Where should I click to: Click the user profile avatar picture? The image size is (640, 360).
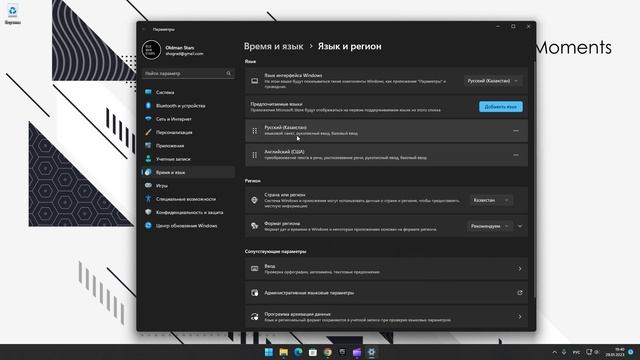tap(151, 50)
